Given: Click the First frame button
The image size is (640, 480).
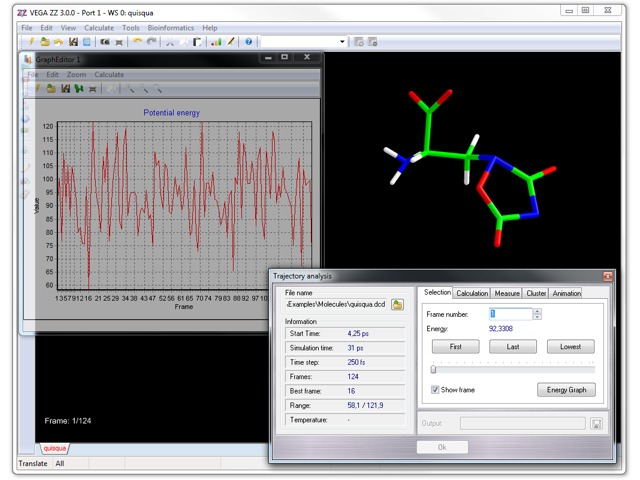Looking at the screenshot, I should [456, 347].
